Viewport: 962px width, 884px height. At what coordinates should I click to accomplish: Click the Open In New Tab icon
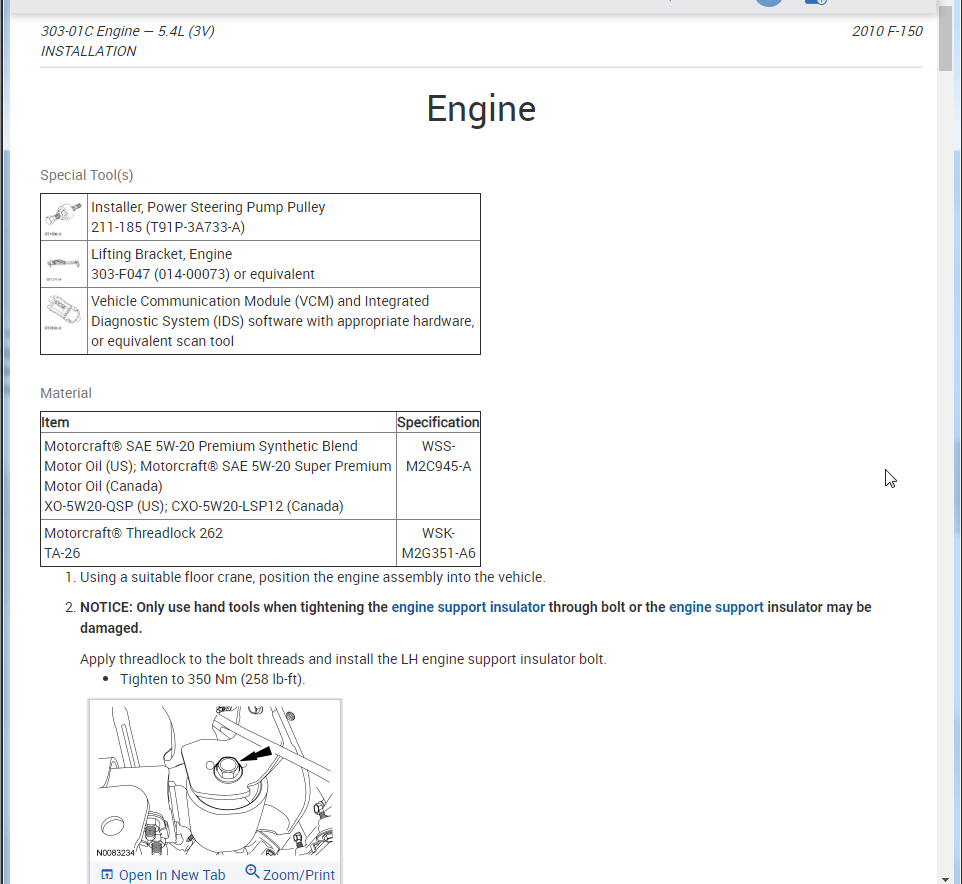(107, 874)
